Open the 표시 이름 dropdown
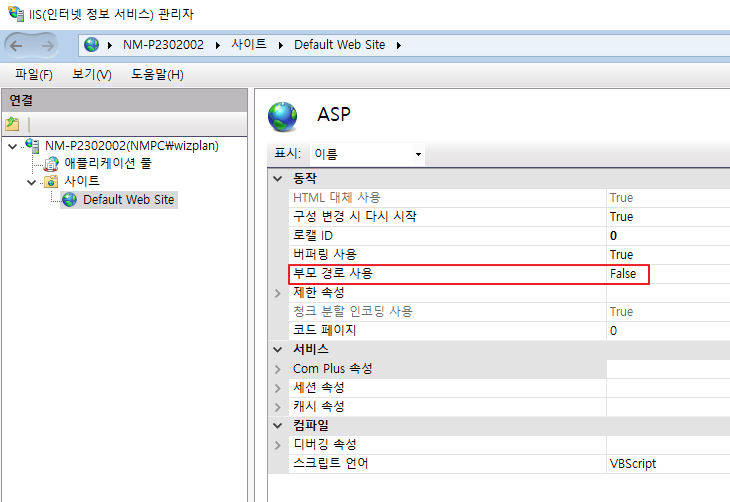Image resolution: width=730 pixels, height=502 pixels. coord(367,154)
